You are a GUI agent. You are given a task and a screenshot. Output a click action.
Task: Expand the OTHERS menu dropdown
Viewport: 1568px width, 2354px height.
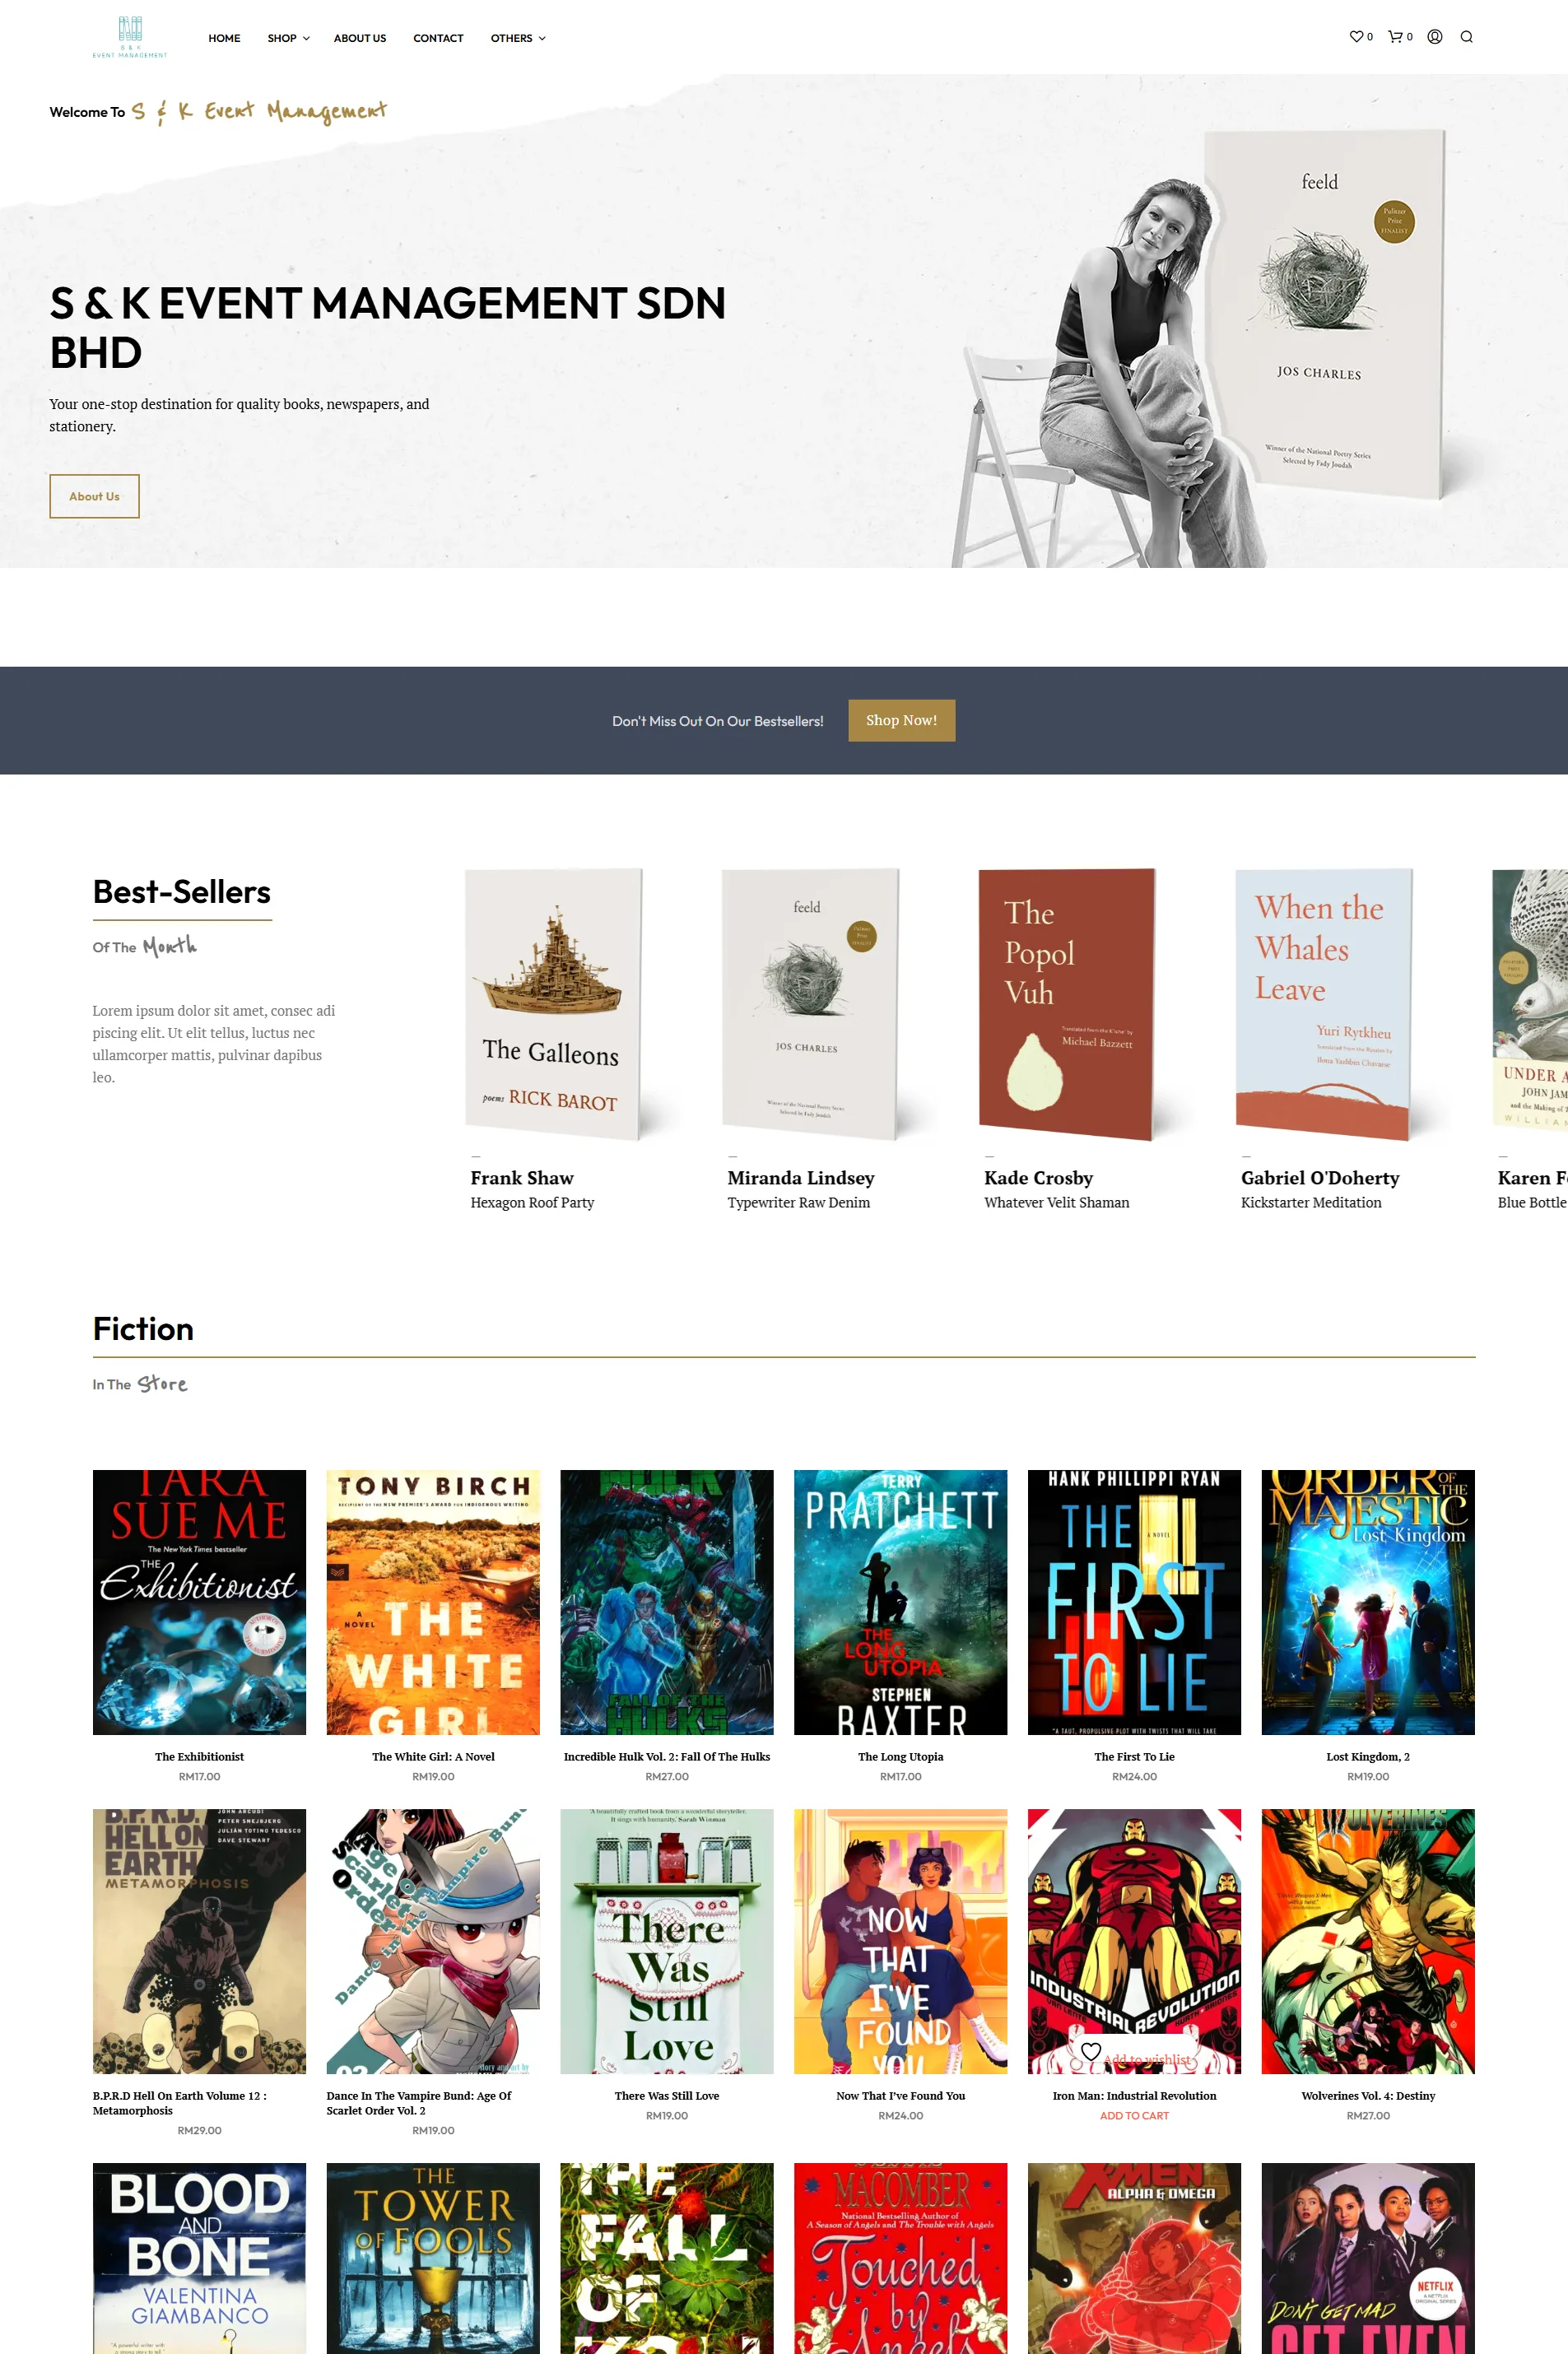(x=518, y=38)
